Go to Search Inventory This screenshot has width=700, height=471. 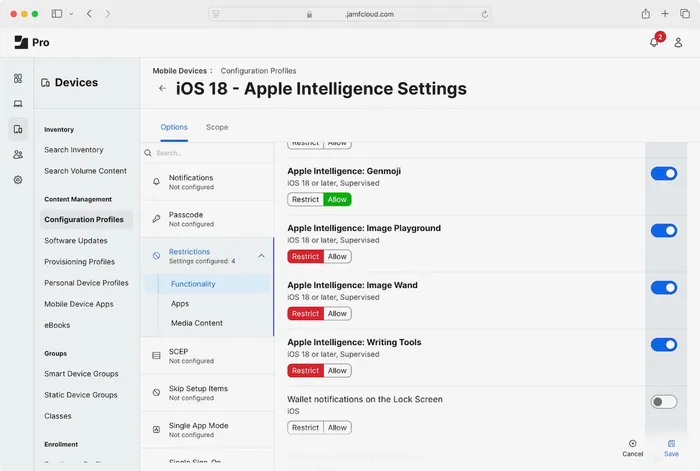(x=74, y=150)
